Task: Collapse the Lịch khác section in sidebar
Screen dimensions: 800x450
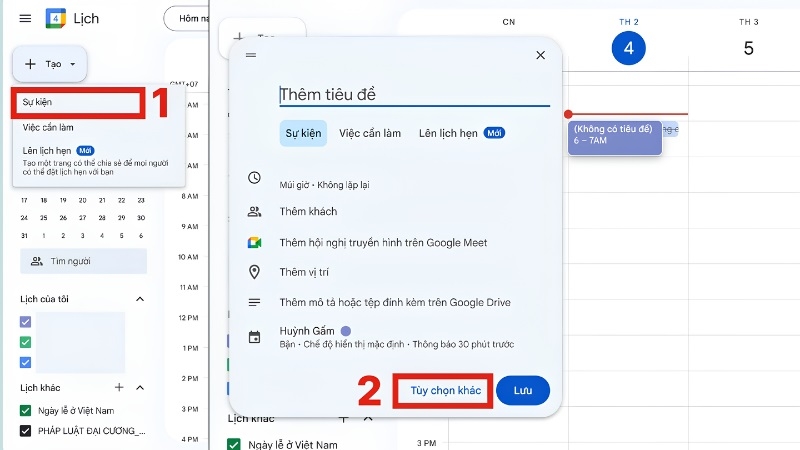Action: (x=140, y=388)
